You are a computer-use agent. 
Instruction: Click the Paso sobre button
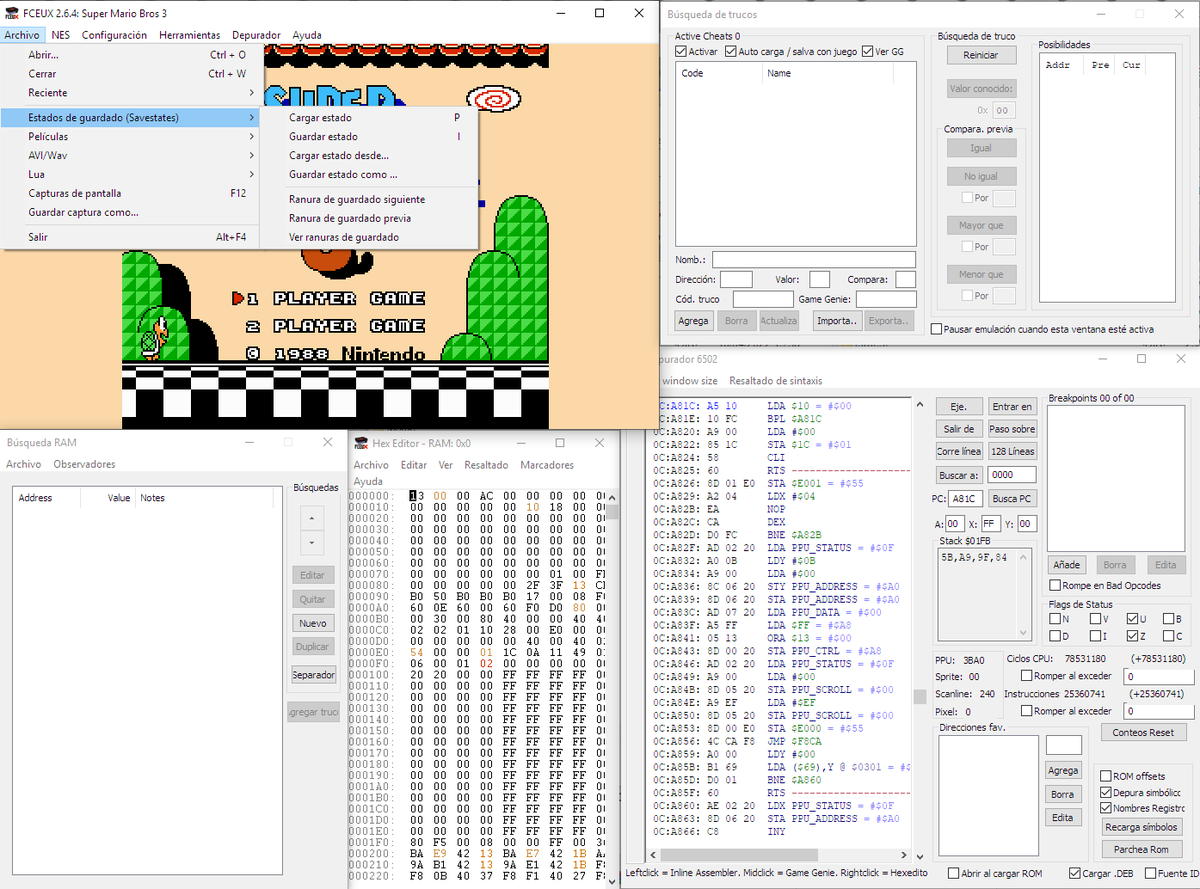click(1012, 429)
